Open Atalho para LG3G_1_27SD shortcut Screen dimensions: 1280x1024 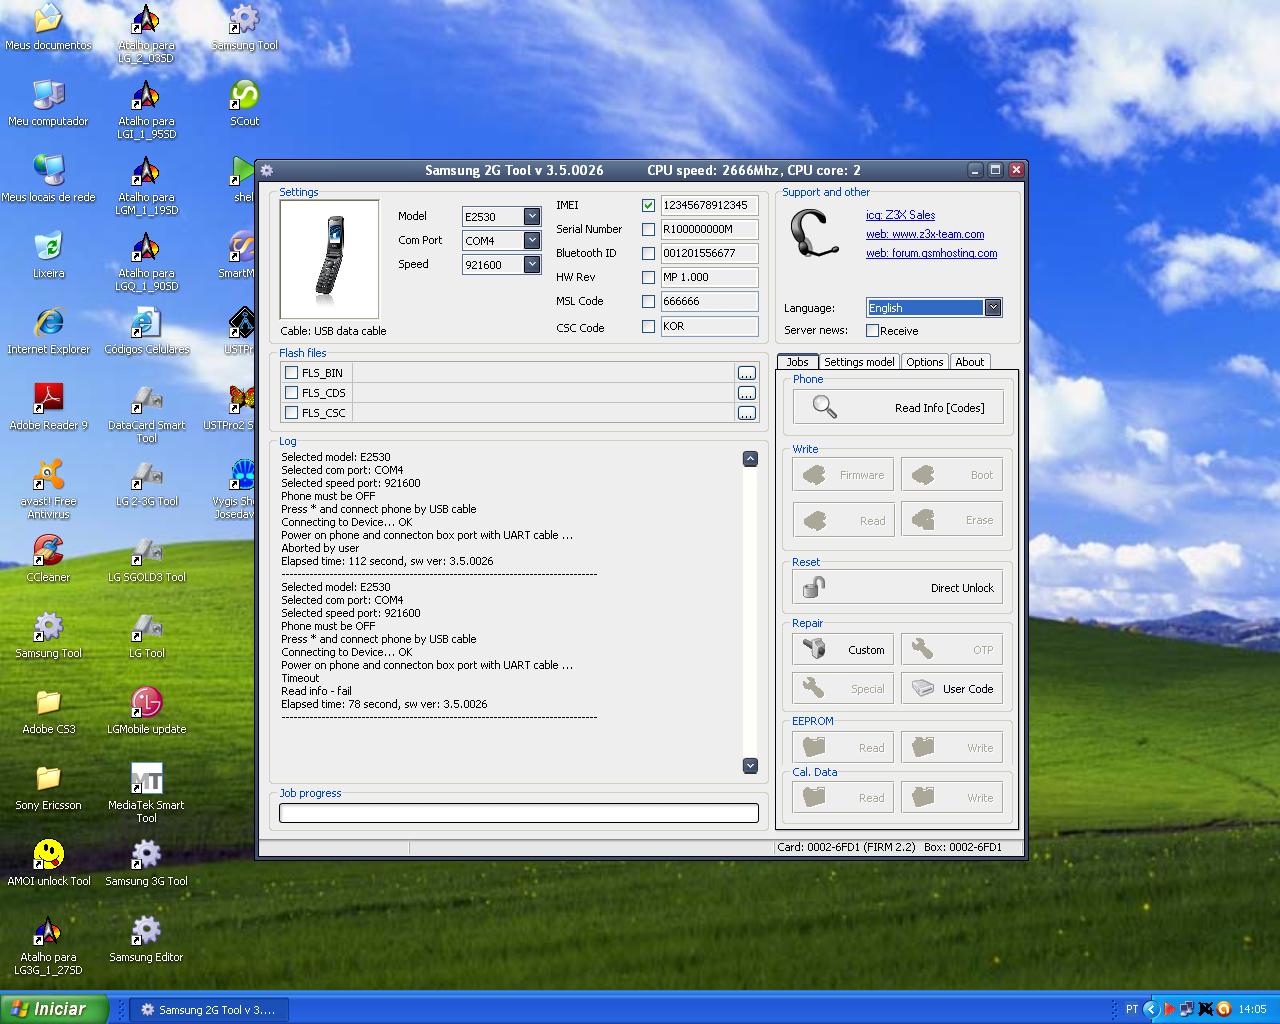click(48, 946)
